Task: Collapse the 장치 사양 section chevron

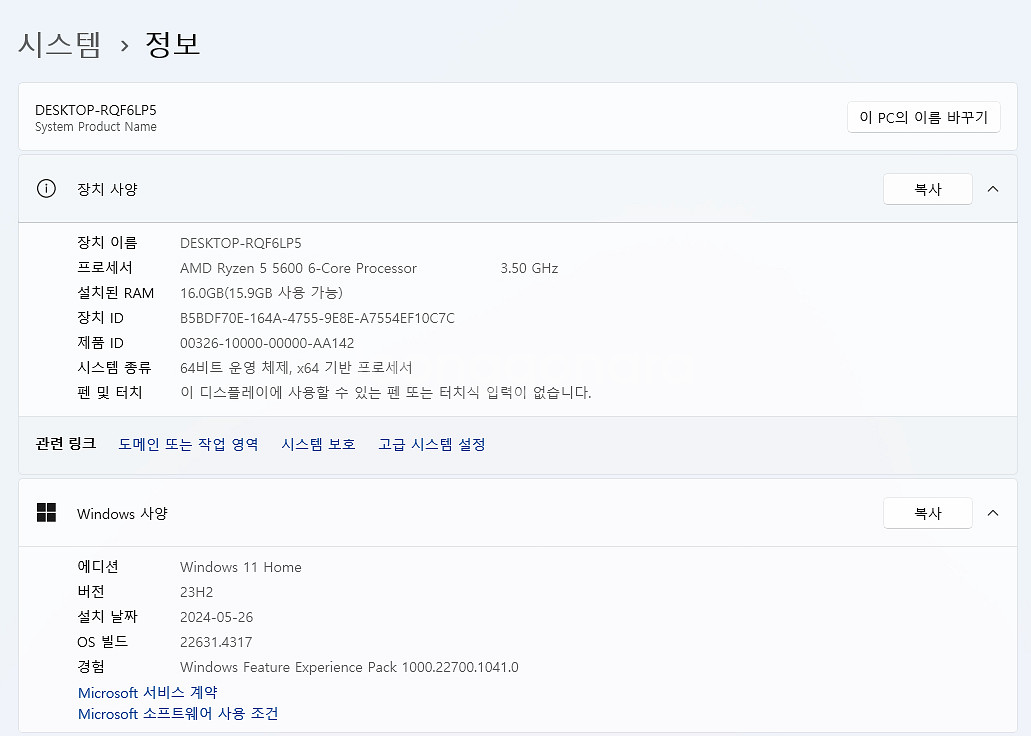Action: (993, 189)
